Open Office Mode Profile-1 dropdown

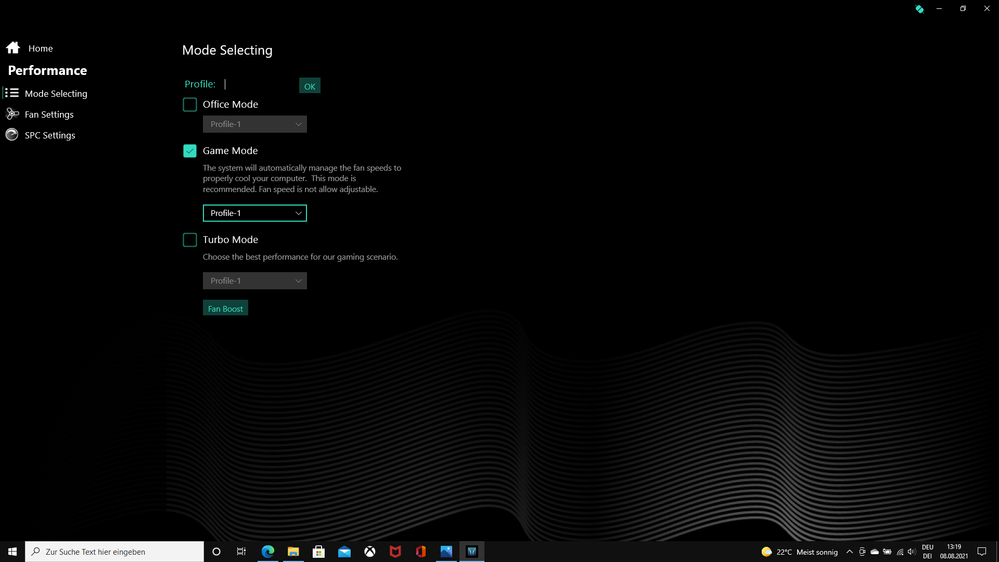(x=255, y=124)
